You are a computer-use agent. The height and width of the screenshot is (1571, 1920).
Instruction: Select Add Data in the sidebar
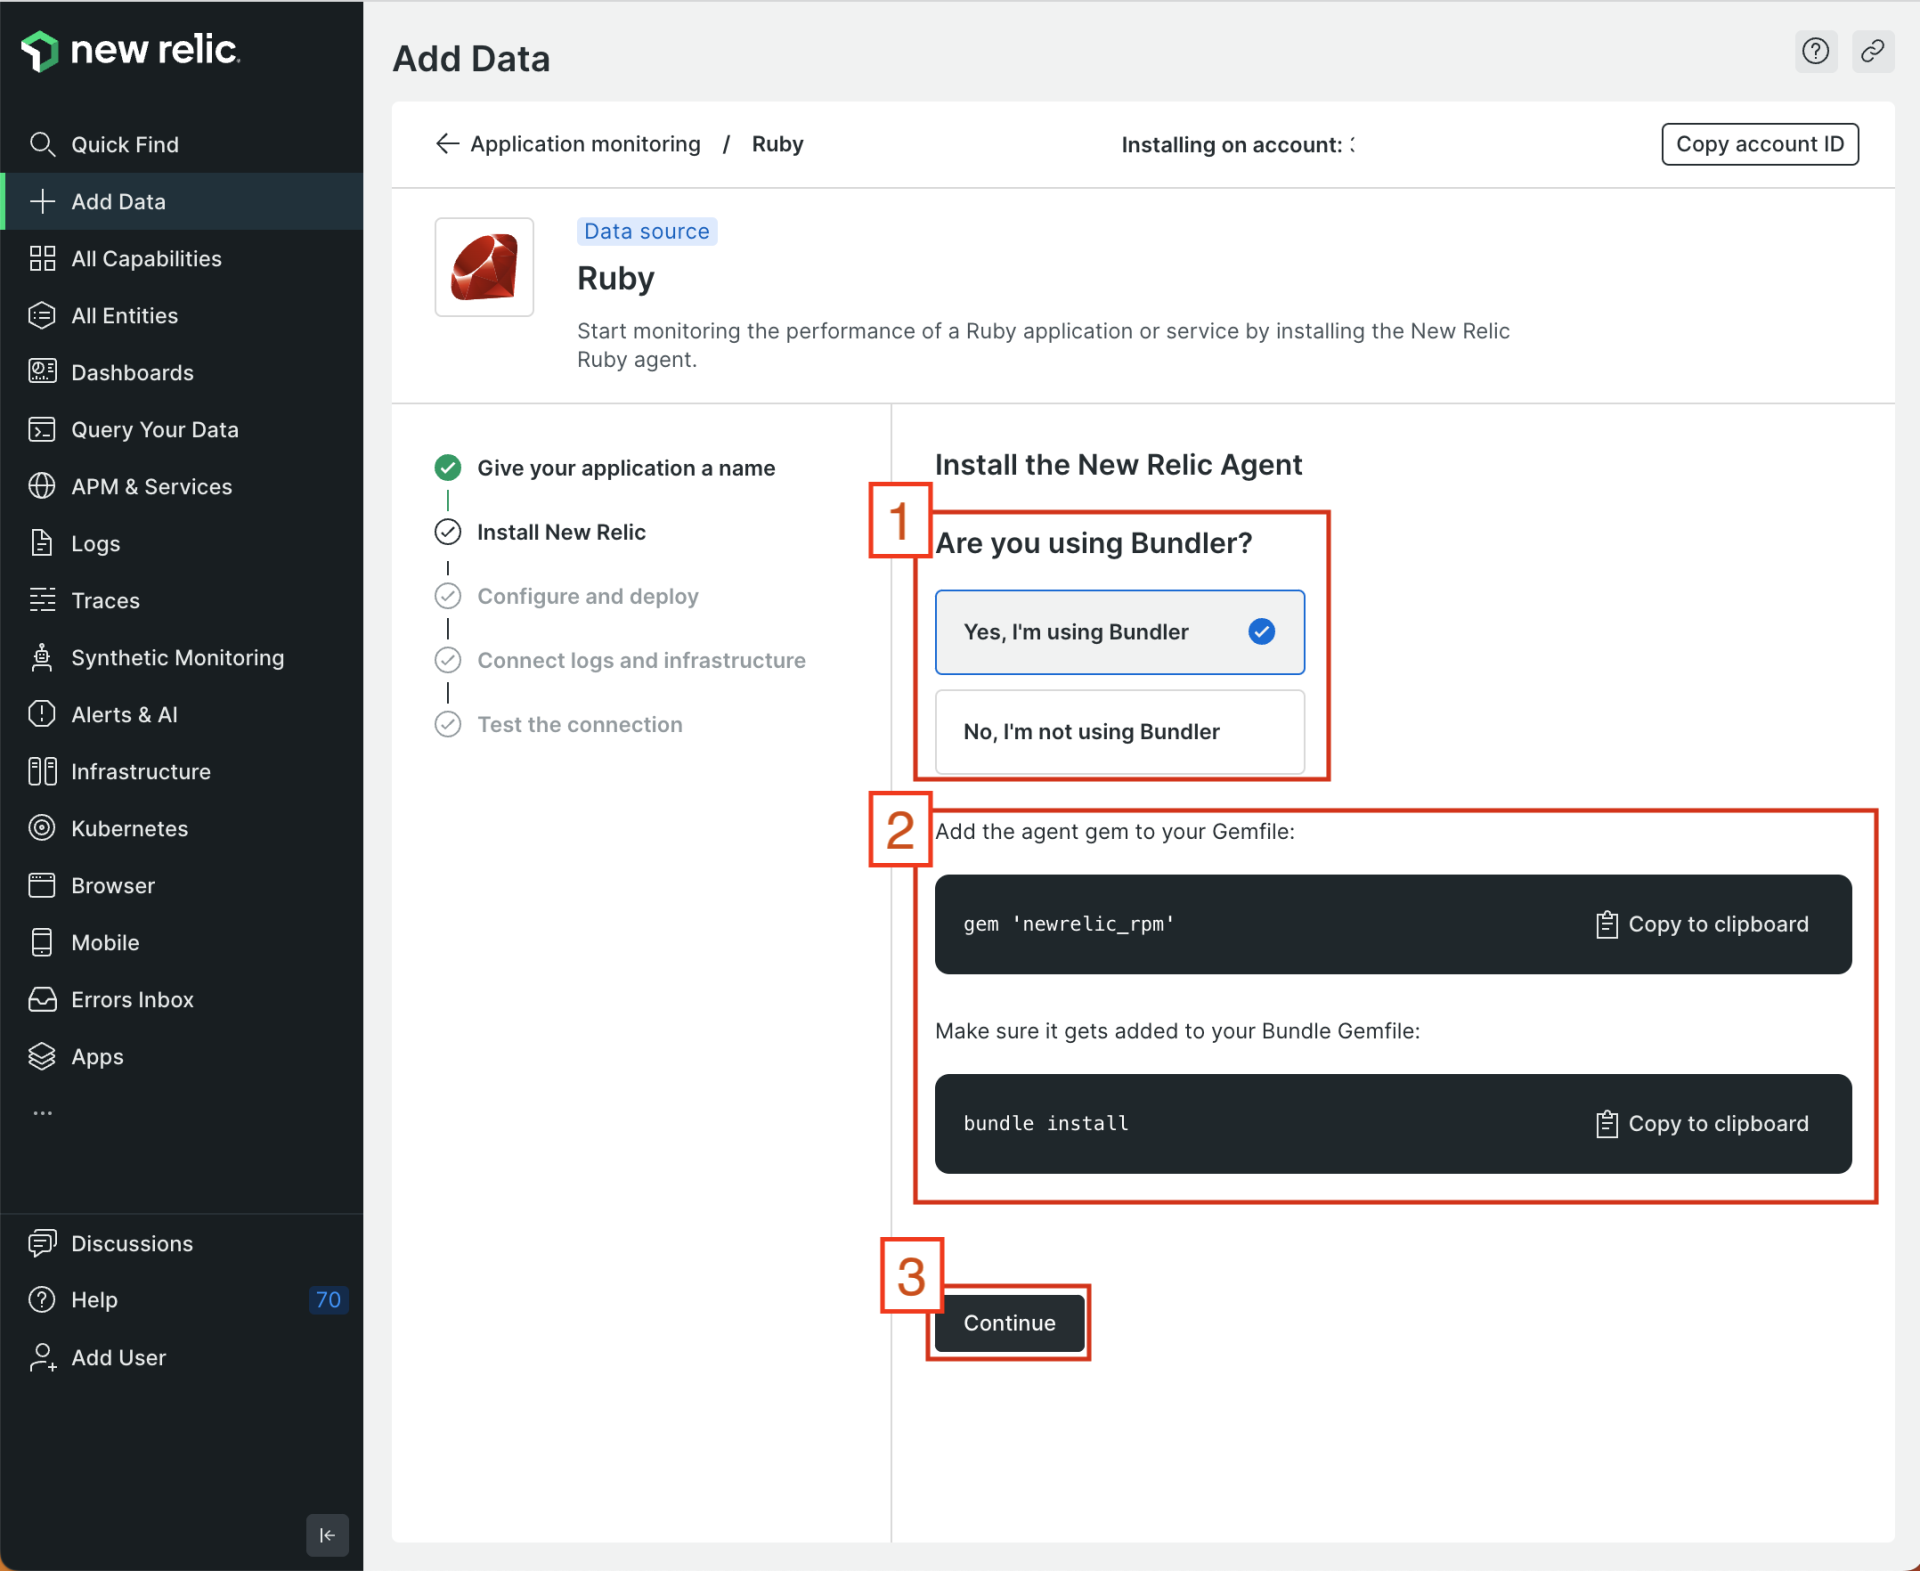pos(118,201)
